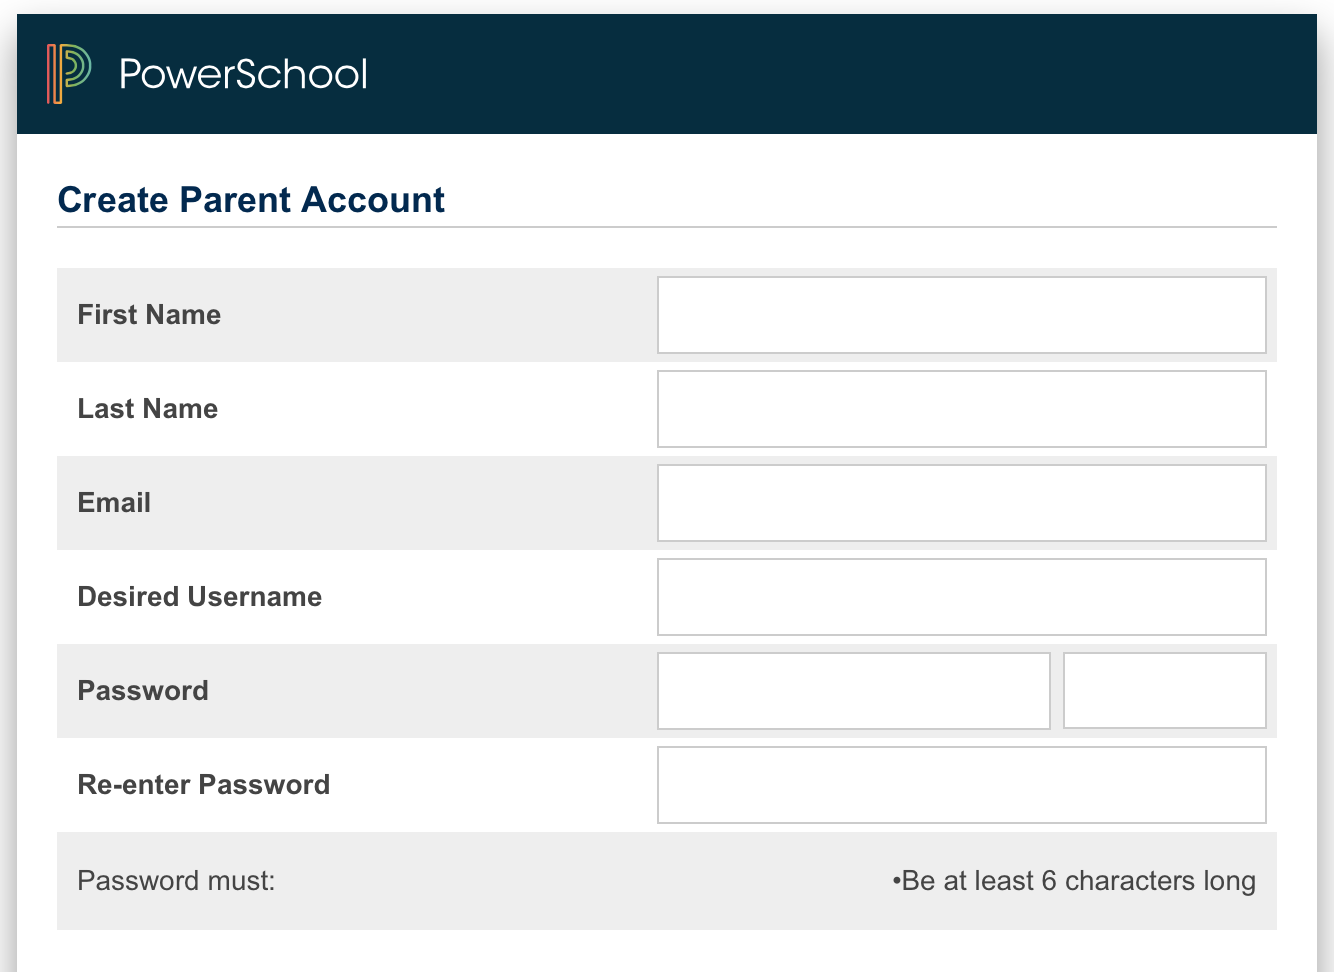
Task: Click the PowerSchool P logo icon
Action: (69, 73)
